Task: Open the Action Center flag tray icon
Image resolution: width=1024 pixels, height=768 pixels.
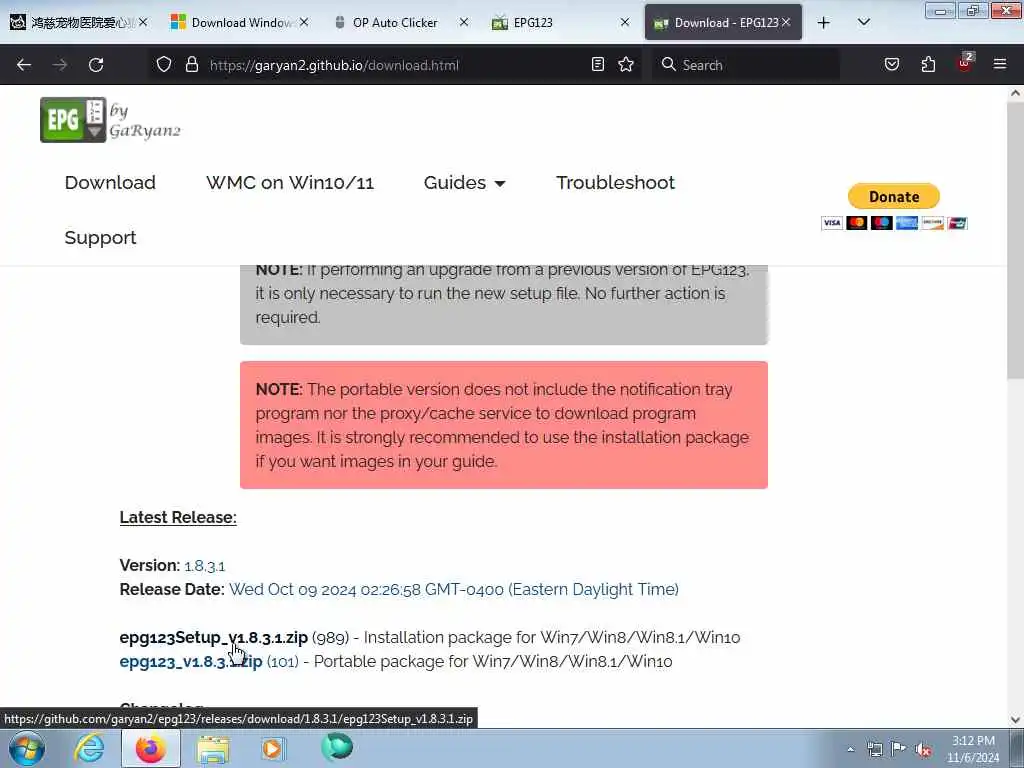Action: (x=899, y=749)
